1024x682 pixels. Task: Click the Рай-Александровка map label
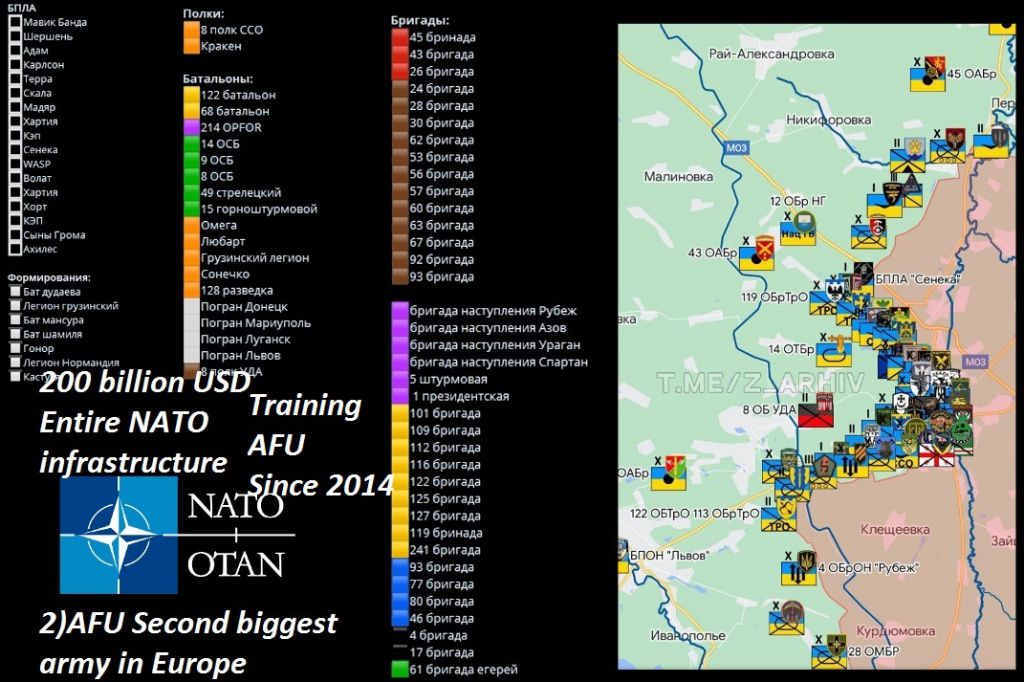pyautogui.click(x=771, y=54)
